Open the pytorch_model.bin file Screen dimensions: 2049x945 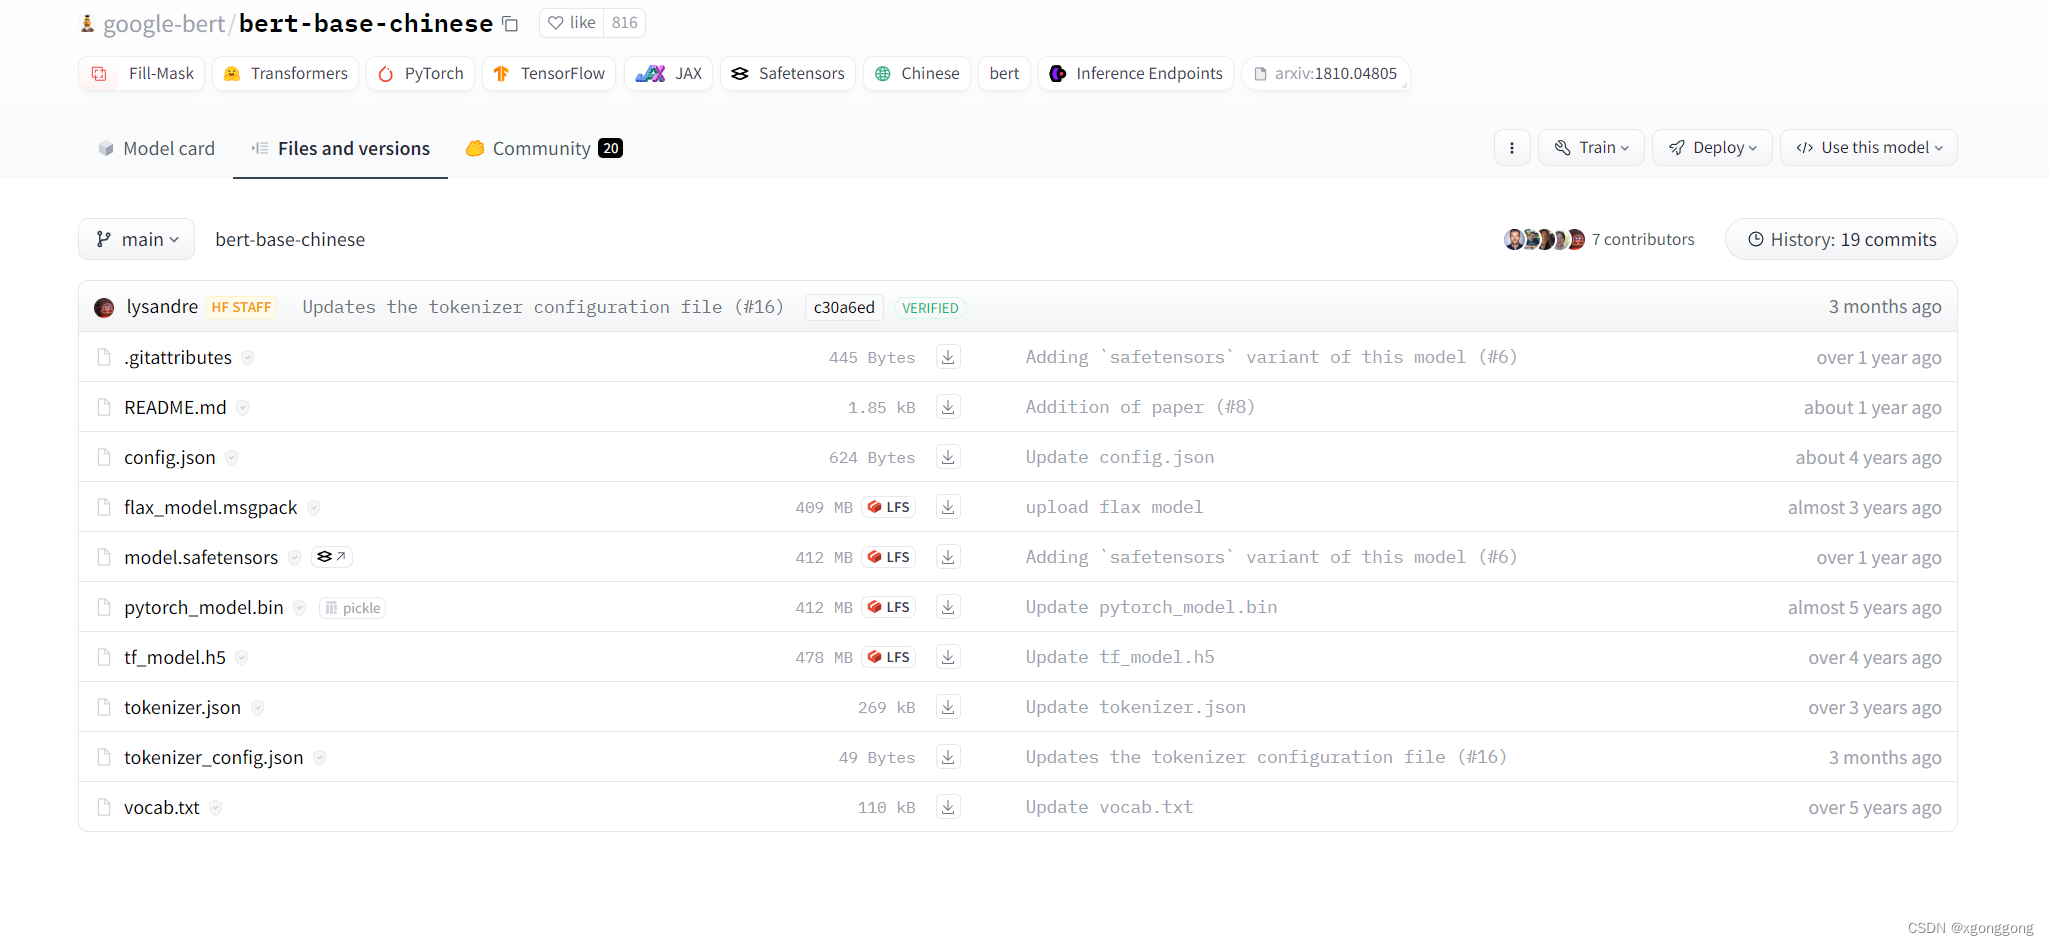click(x=204, y=608)
